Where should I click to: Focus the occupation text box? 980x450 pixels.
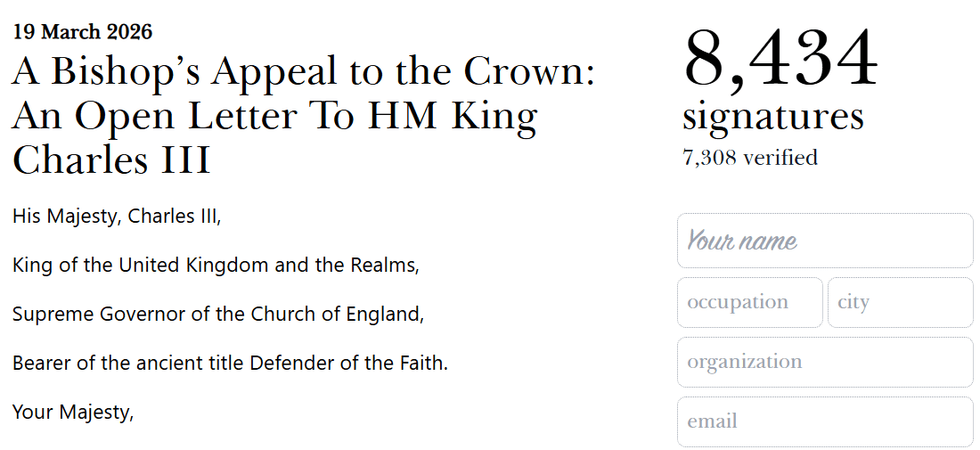coord(749,302)
